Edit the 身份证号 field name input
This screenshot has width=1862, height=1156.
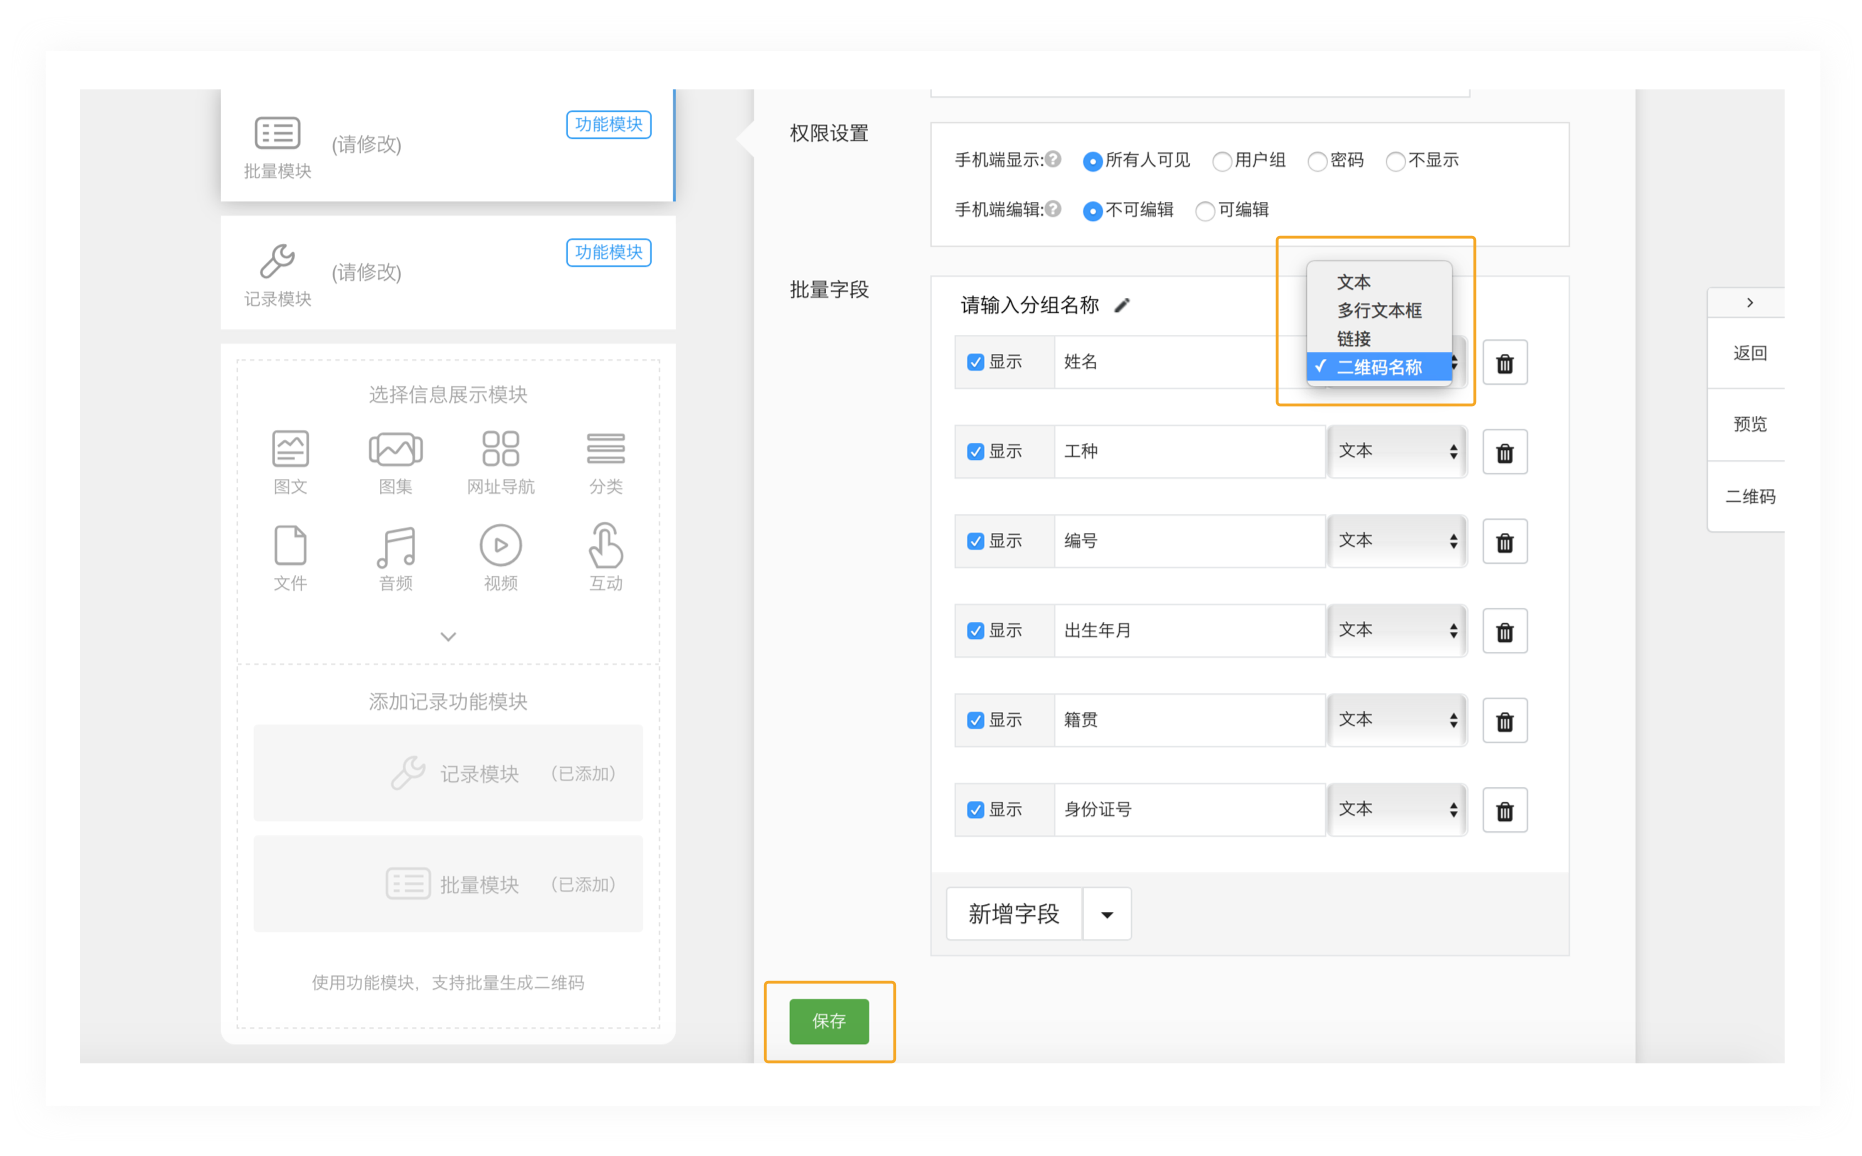[x=1190, y=810]
